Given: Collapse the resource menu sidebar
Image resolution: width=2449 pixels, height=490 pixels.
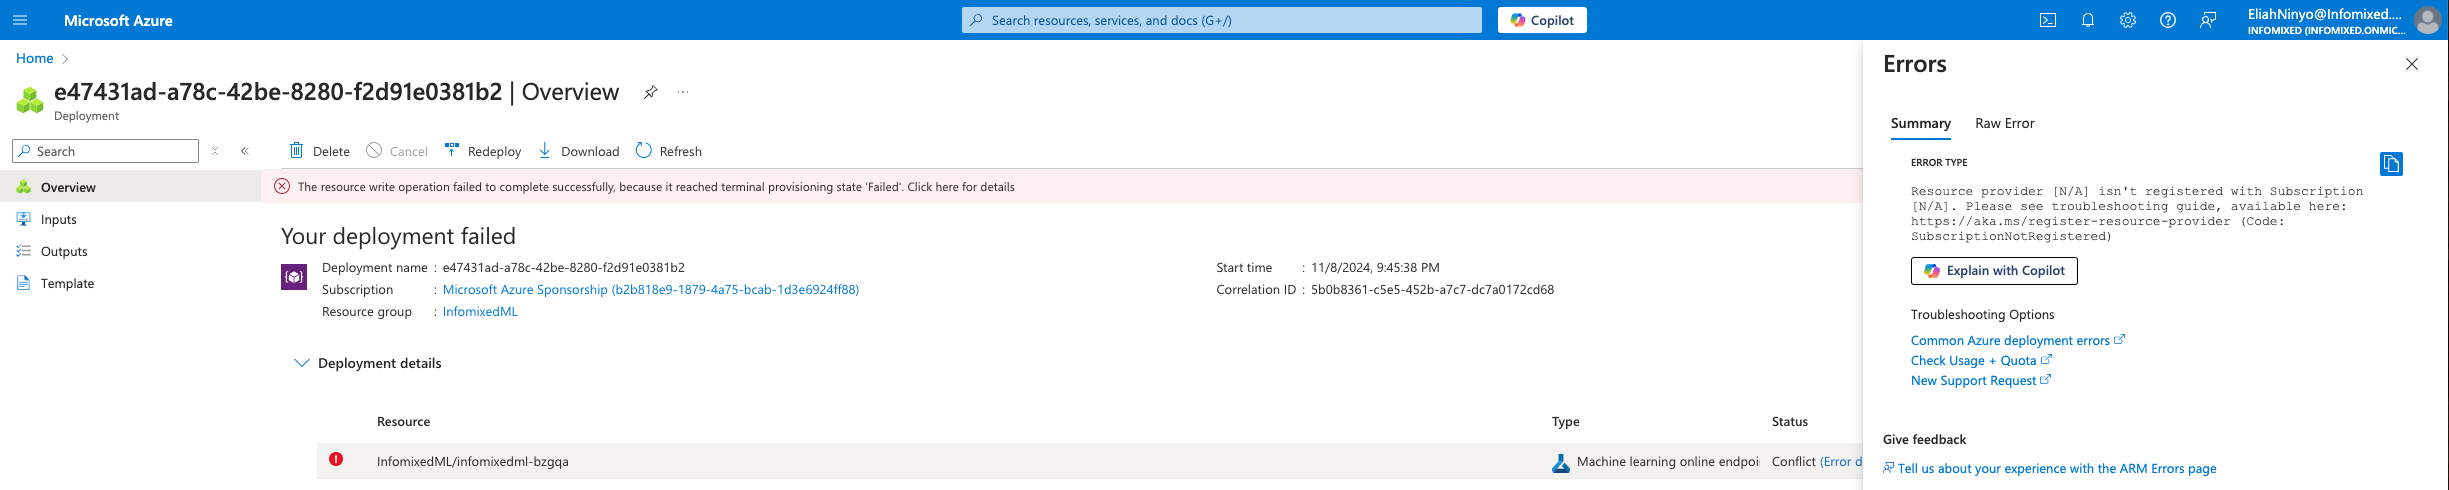Looking at the screenshot, I should click(244, 151).
